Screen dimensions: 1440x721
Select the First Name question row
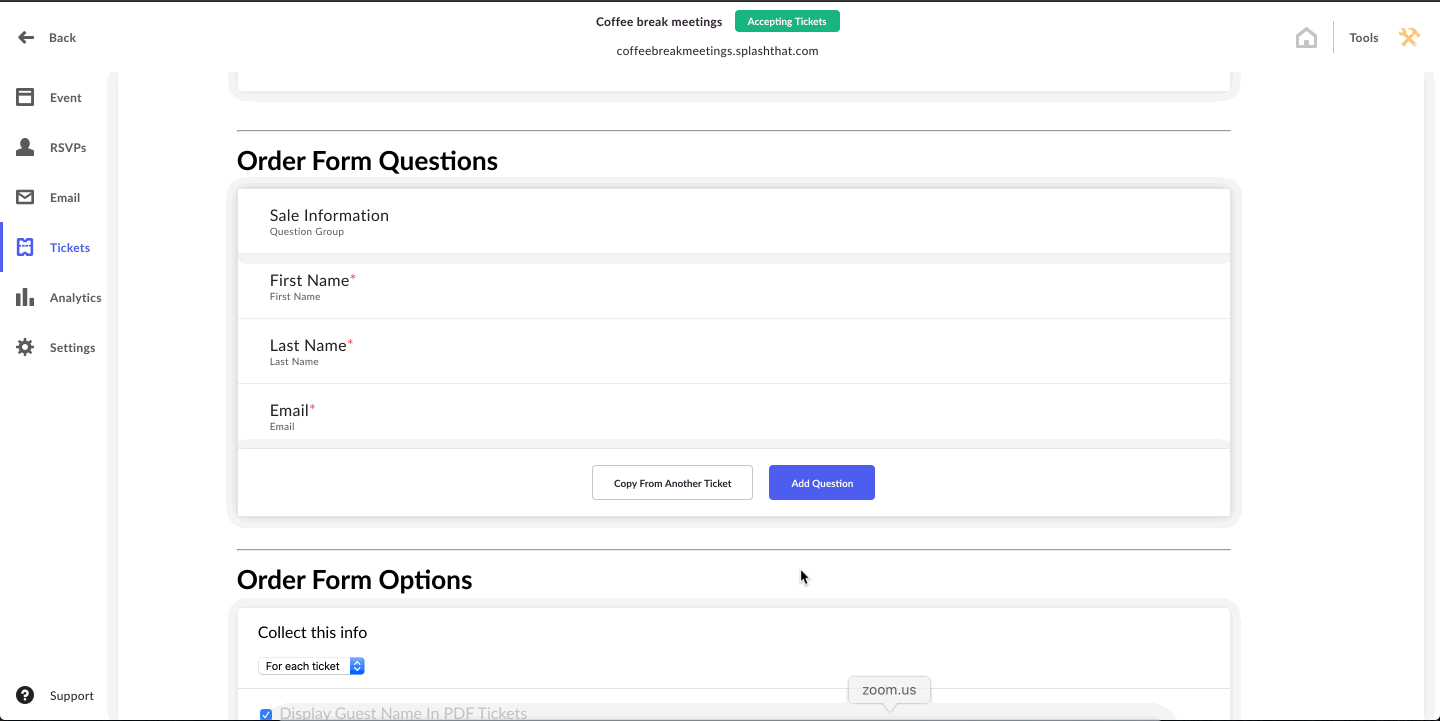[734, 287]
